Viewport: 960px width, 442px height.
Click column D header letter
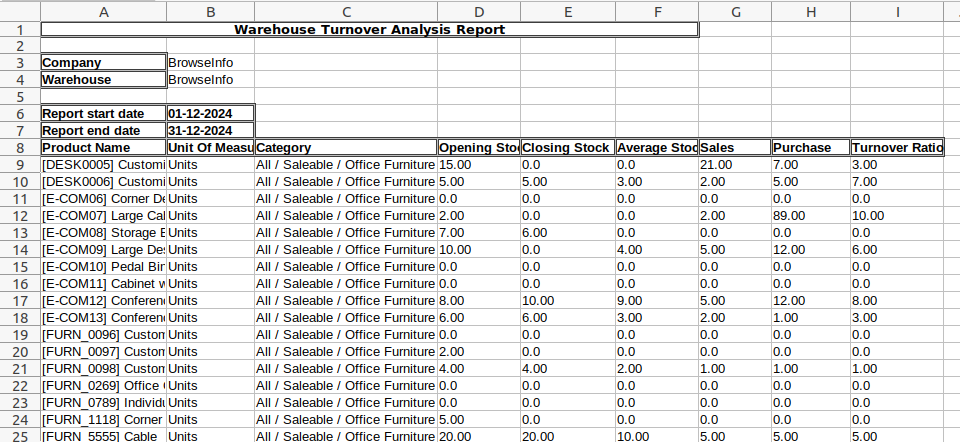pos(478,11)
